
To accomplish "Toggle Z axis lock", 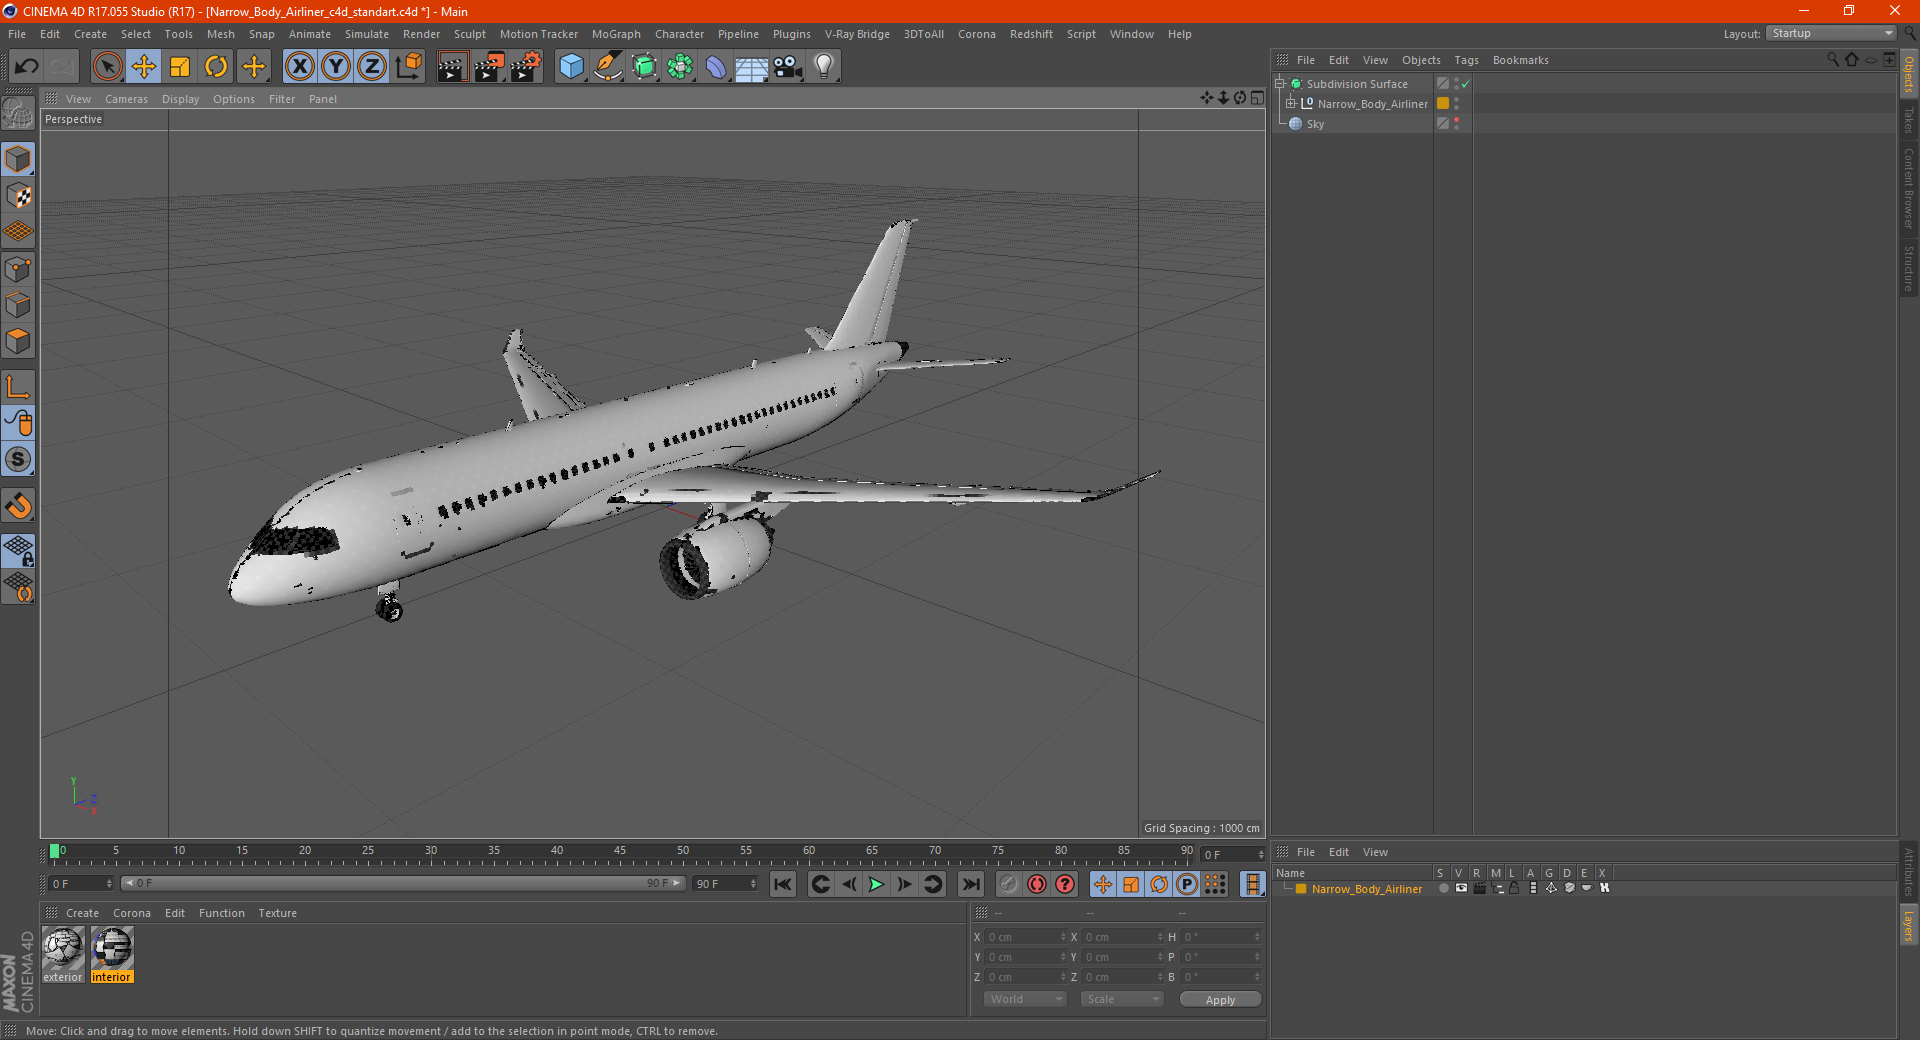I will pyautogui.click(x=372, y=67).
